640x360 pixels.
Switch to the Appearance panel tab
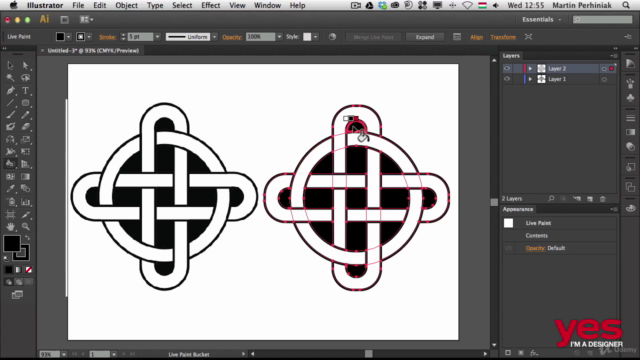pos(518,209)
